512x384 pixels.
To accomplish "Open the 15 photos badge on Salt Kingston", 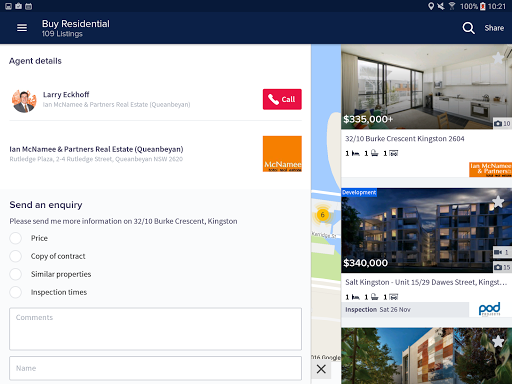I will click(502, 267).
